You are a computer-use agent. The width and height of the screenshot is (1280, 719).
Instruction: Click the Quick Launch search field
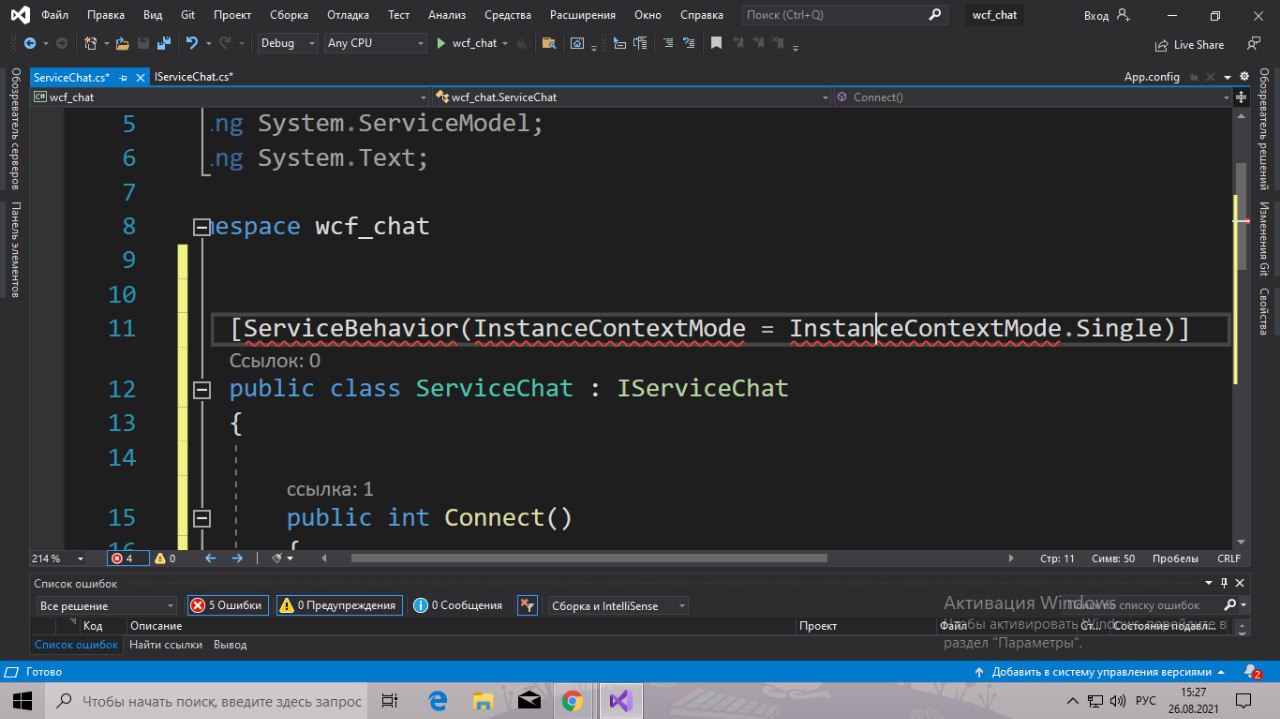(x=843, y=15)
